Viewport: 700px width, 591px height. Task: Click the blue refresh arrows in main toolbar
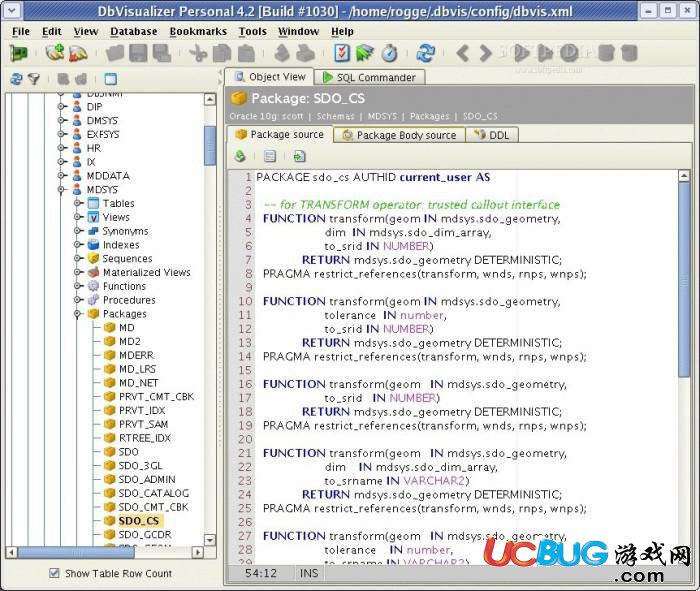tap(425, 53)
